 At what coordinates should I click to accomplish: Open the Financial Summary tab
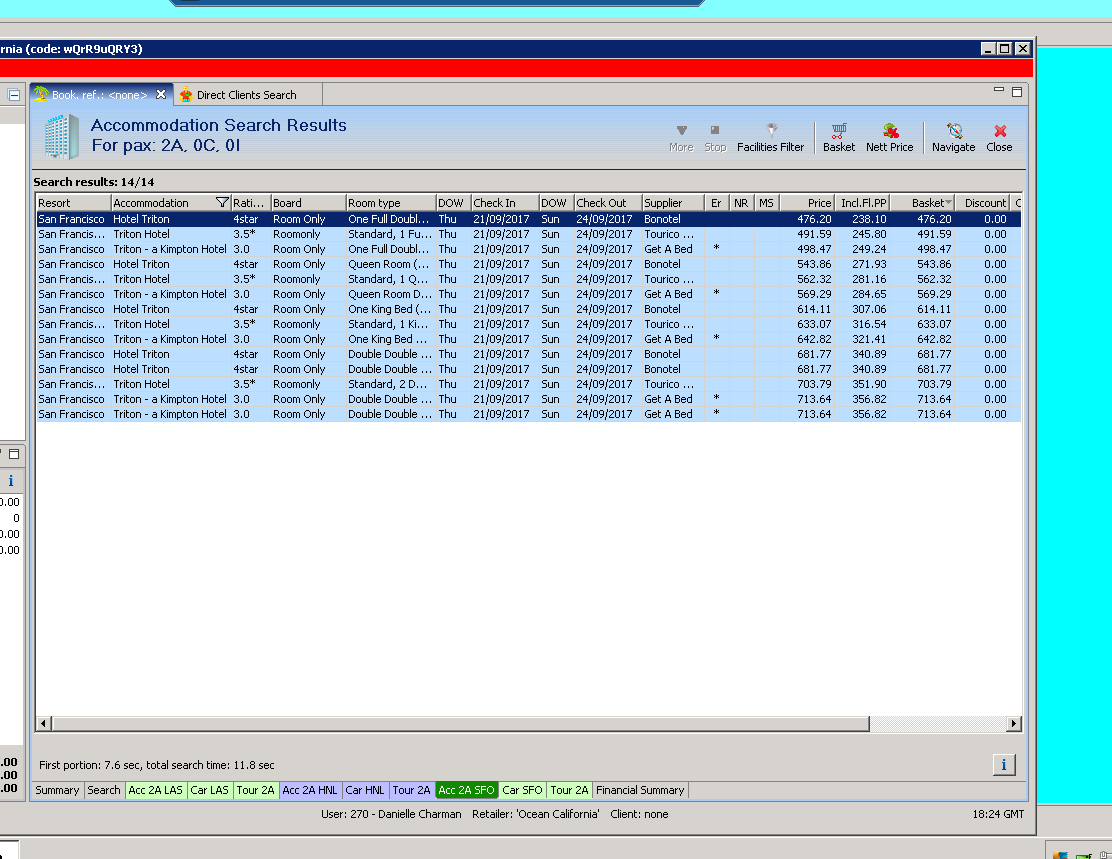pos(640,790)
